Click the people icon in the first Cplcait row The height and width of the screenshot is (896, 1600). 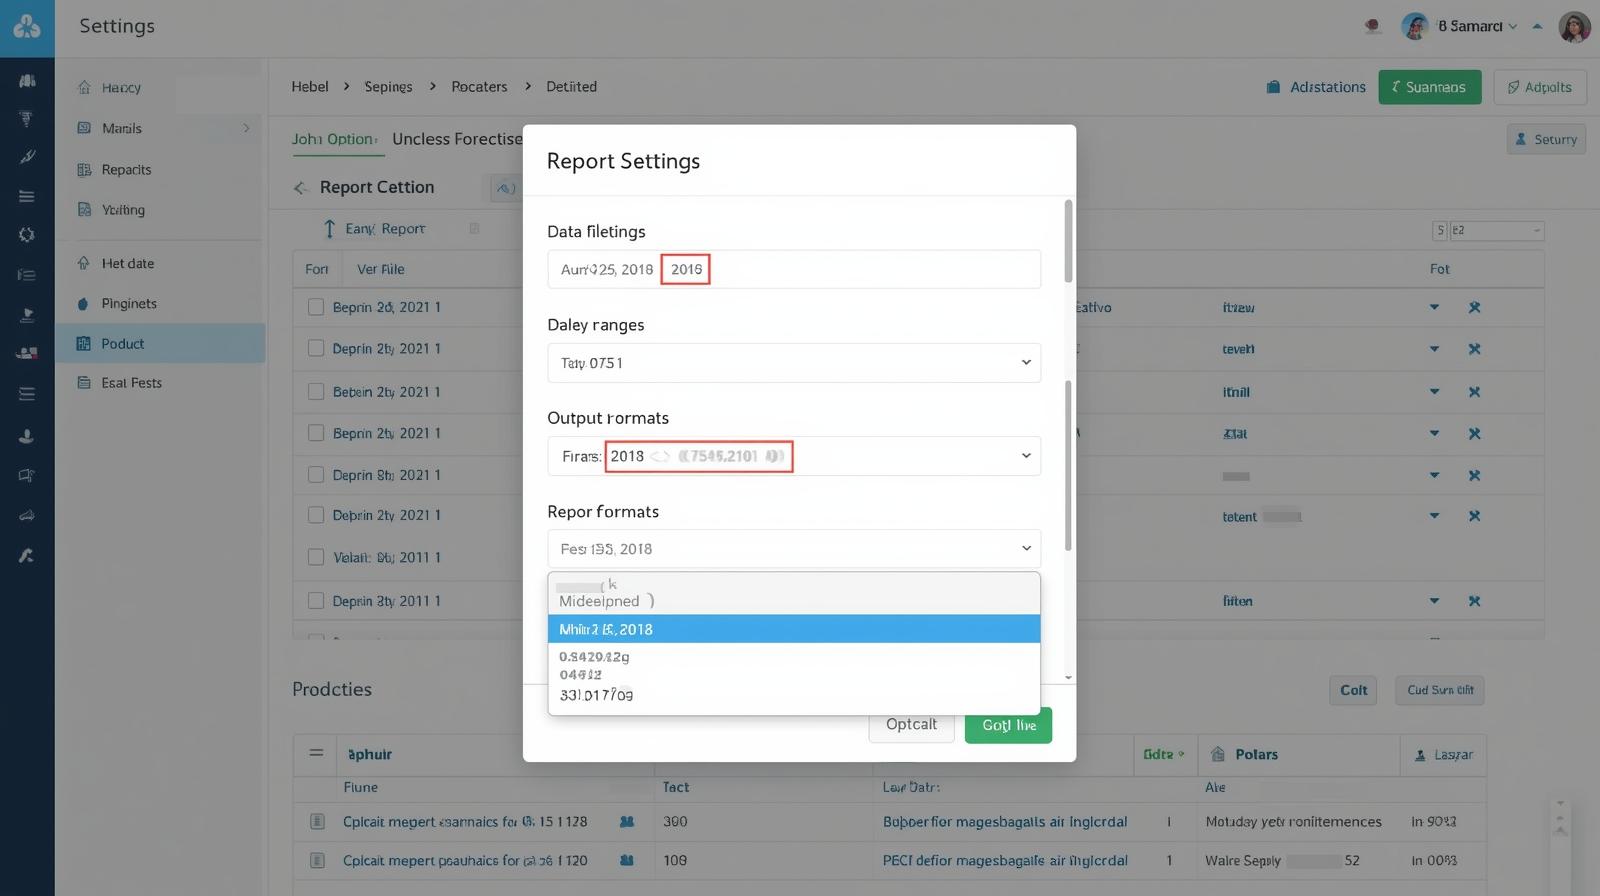[x=627, y=822]
